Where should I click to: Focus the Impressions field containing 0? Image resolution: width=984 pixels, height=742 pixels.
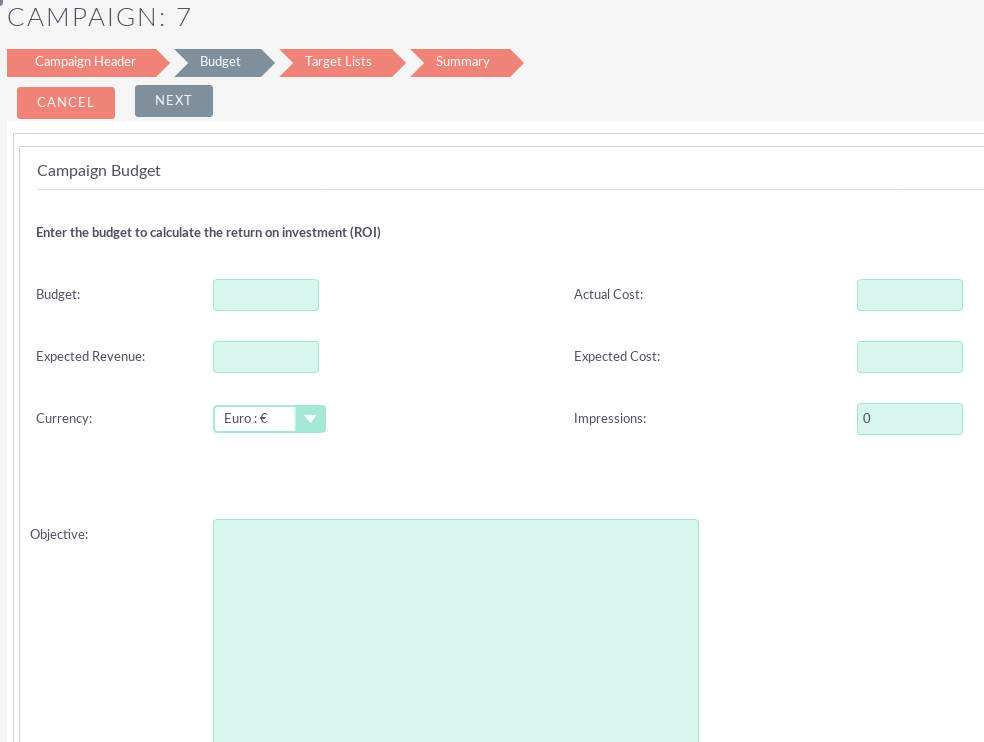(x=909, y=419)
